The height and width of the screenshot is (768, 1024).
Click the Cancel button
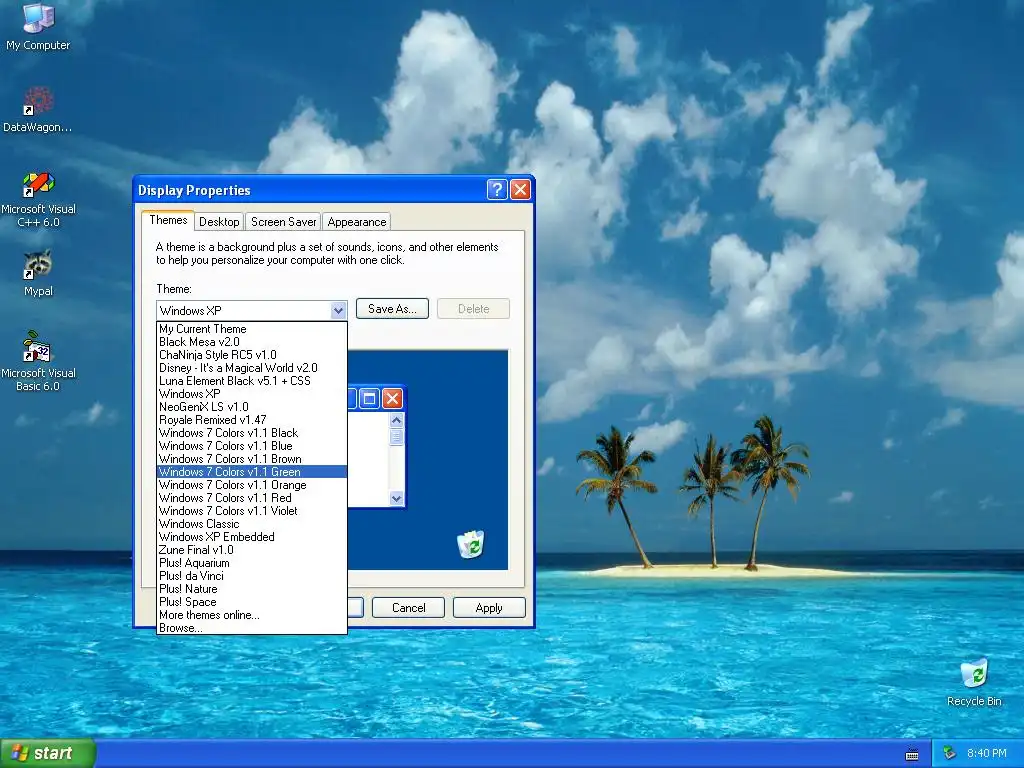(408, 607)
